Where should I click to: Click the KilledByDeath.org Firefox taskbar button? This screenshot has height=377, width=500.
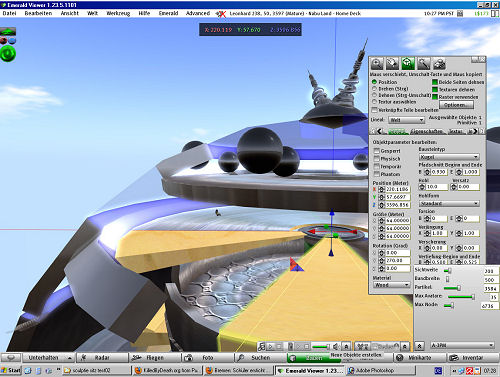[168, 370]
